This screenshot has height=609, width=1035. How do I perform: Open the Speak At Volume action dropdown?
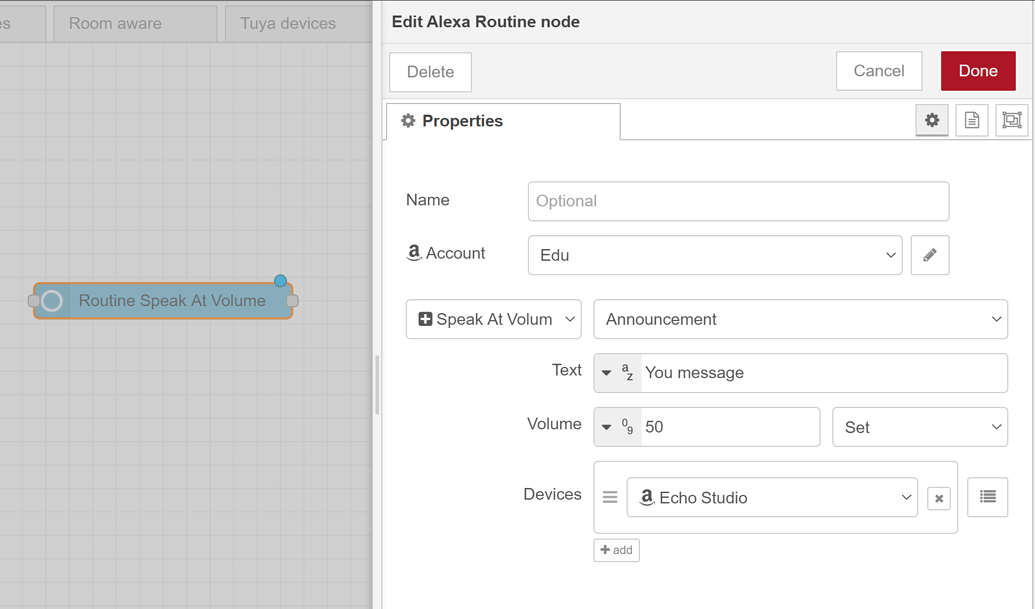point(493,318)
